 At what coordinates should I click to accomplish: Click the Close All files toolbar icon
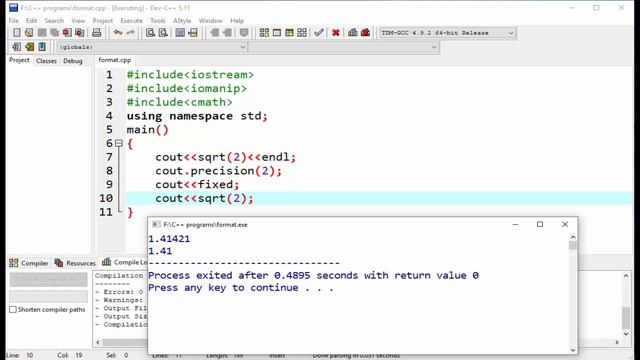(x=80, y=33)
